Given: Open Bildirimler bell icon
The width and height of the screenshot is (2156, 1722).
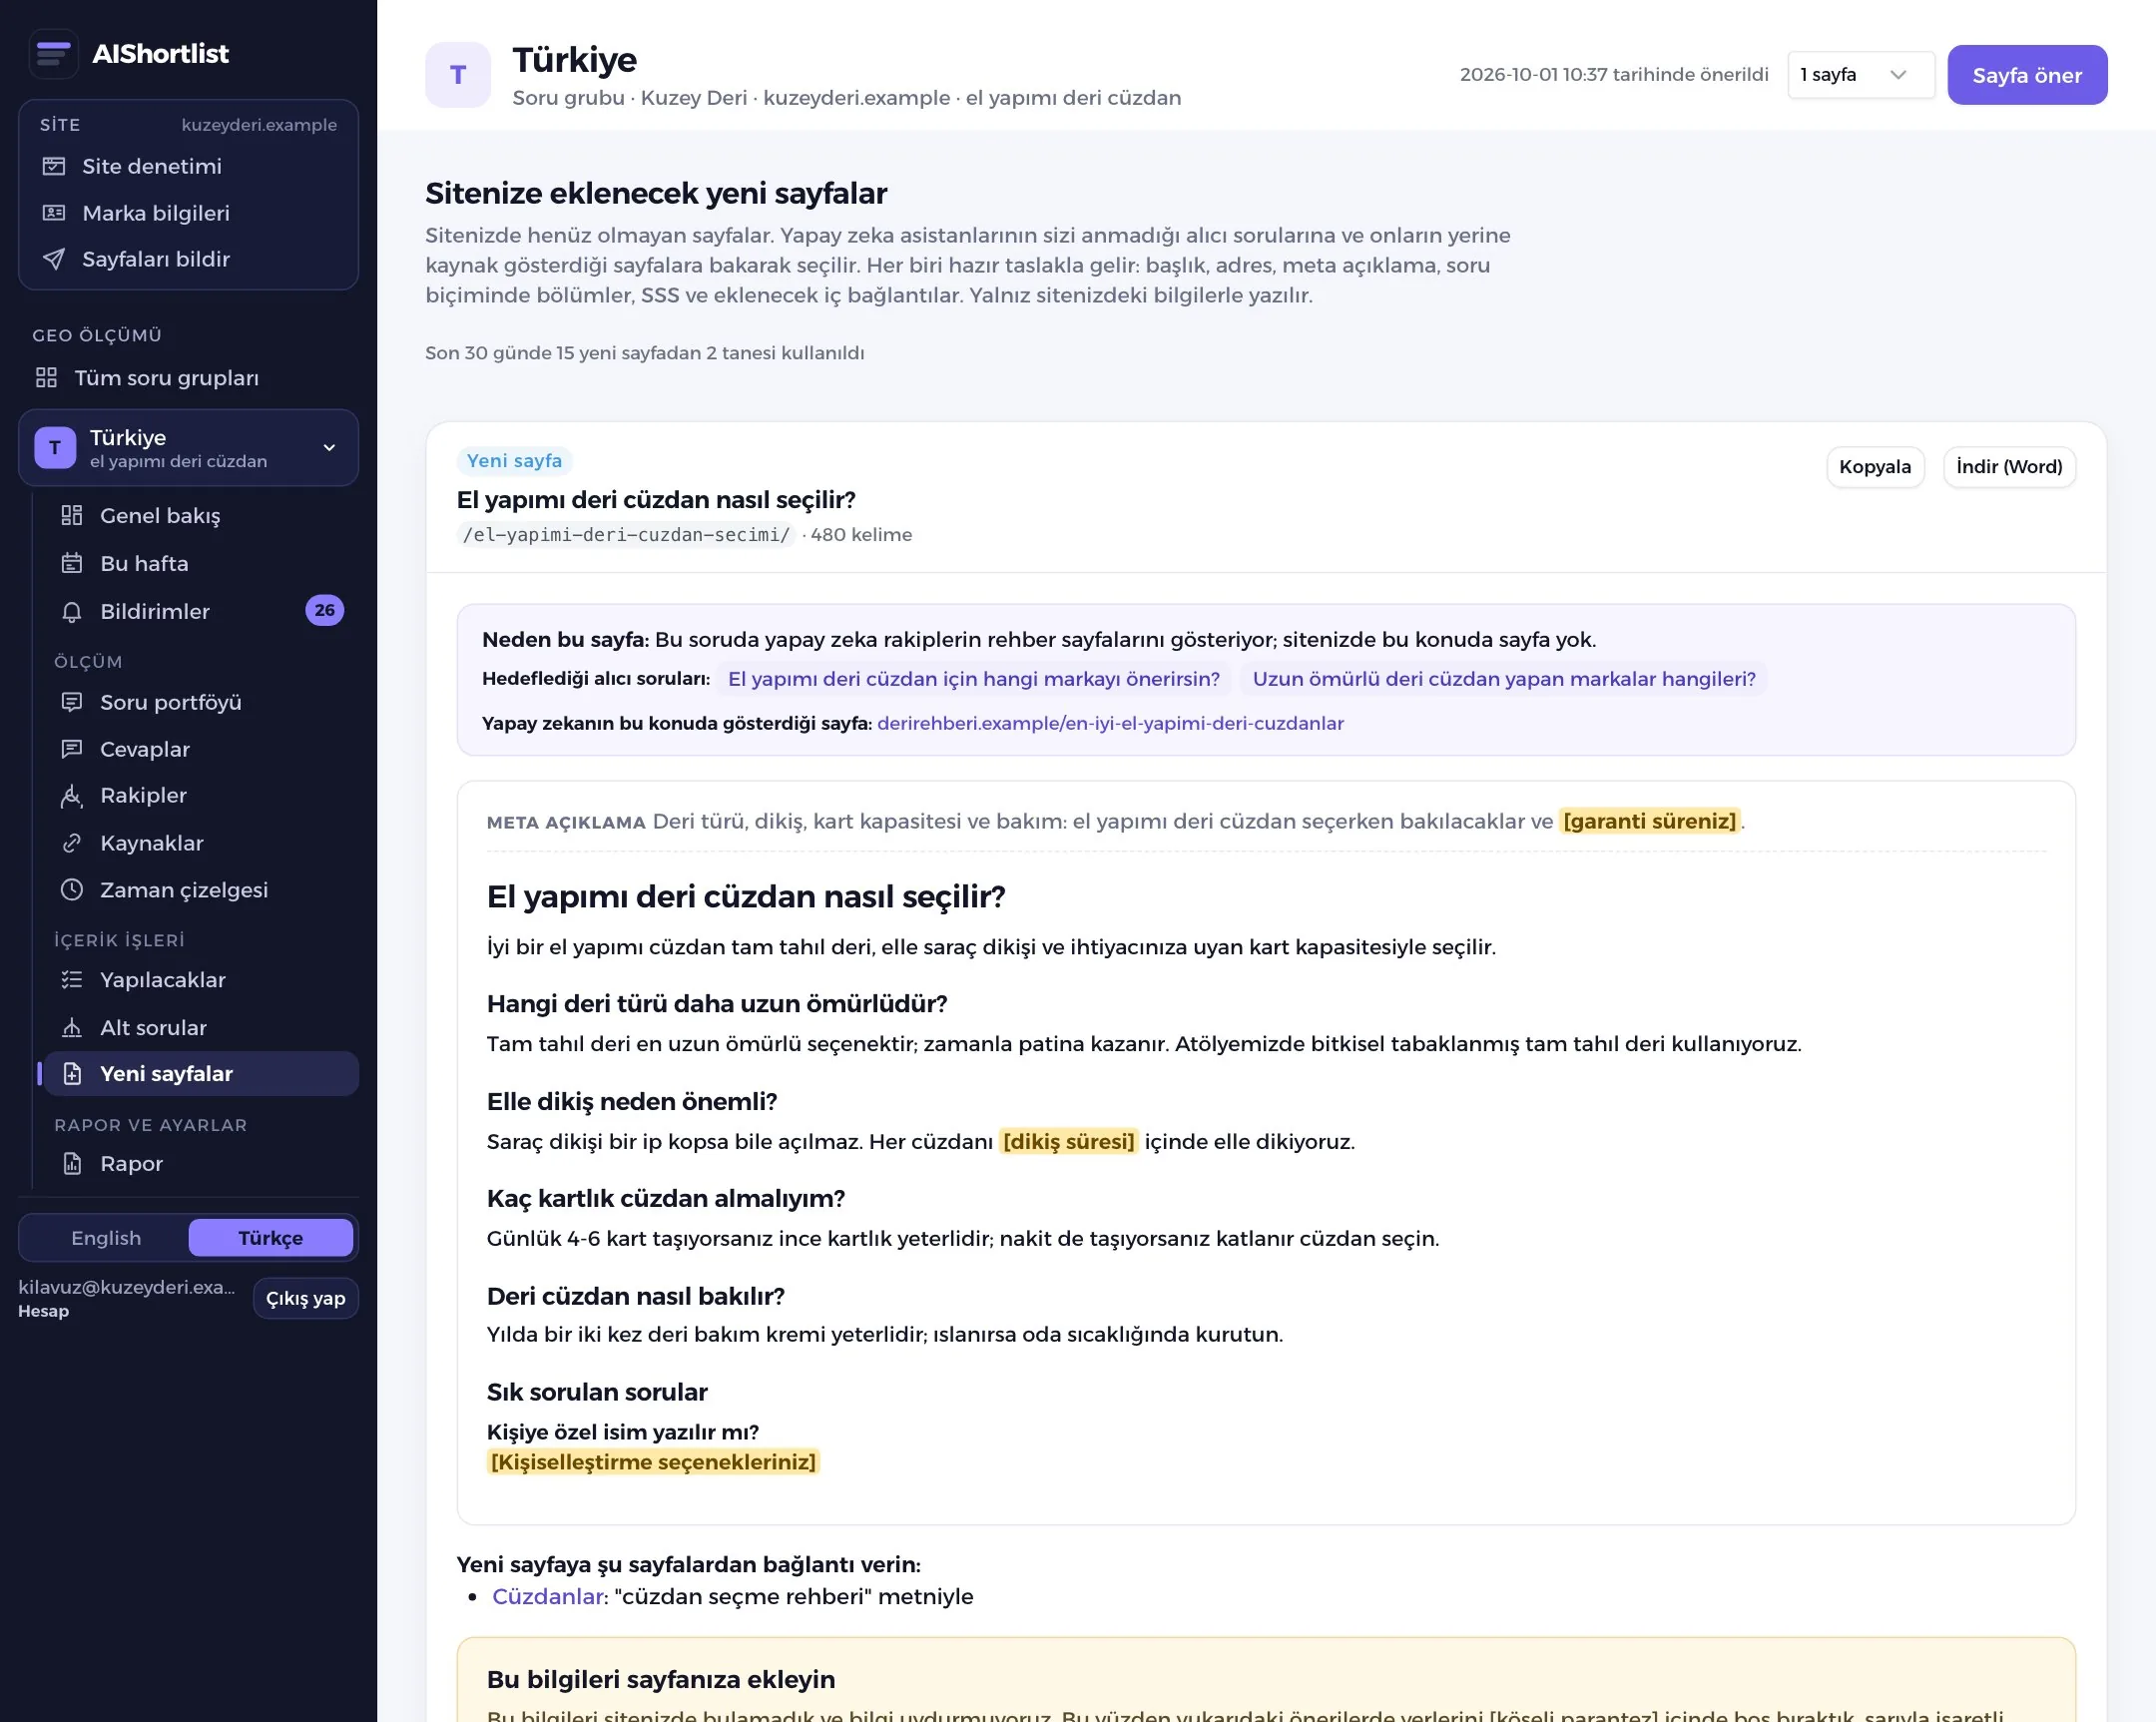Looking at the screenshot, I should [72, 611].
